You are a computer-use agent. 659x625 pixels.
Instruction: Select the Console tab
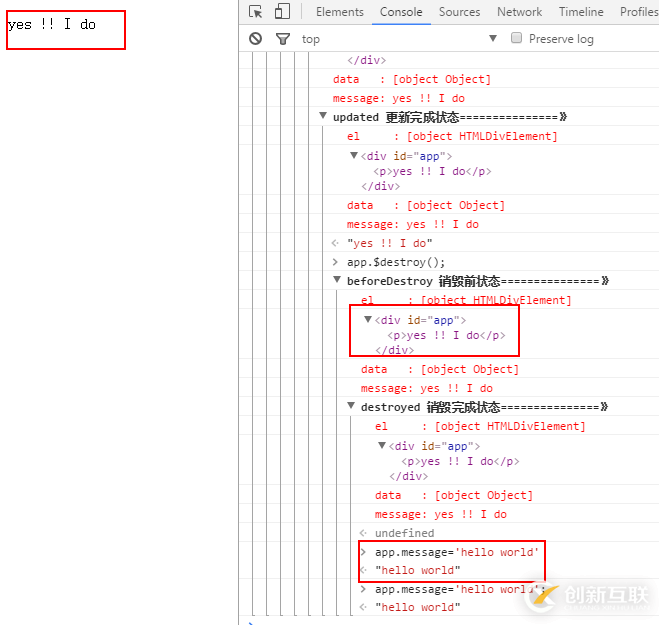(401, 12)
